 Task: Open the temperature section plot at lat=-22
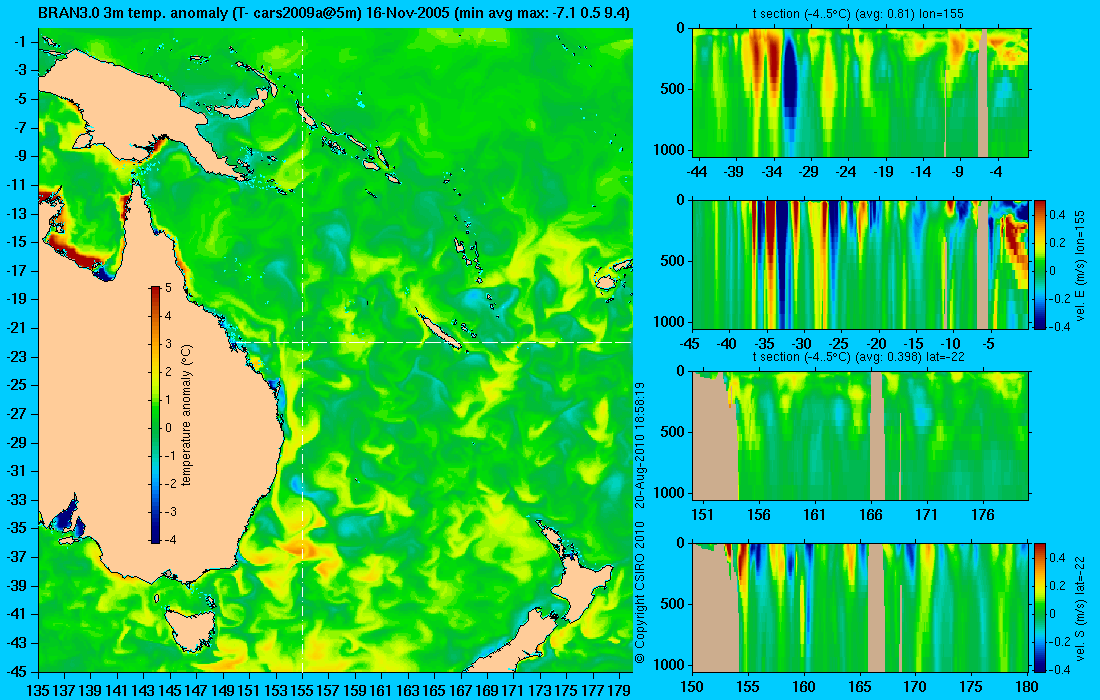(x=860, y=436)
